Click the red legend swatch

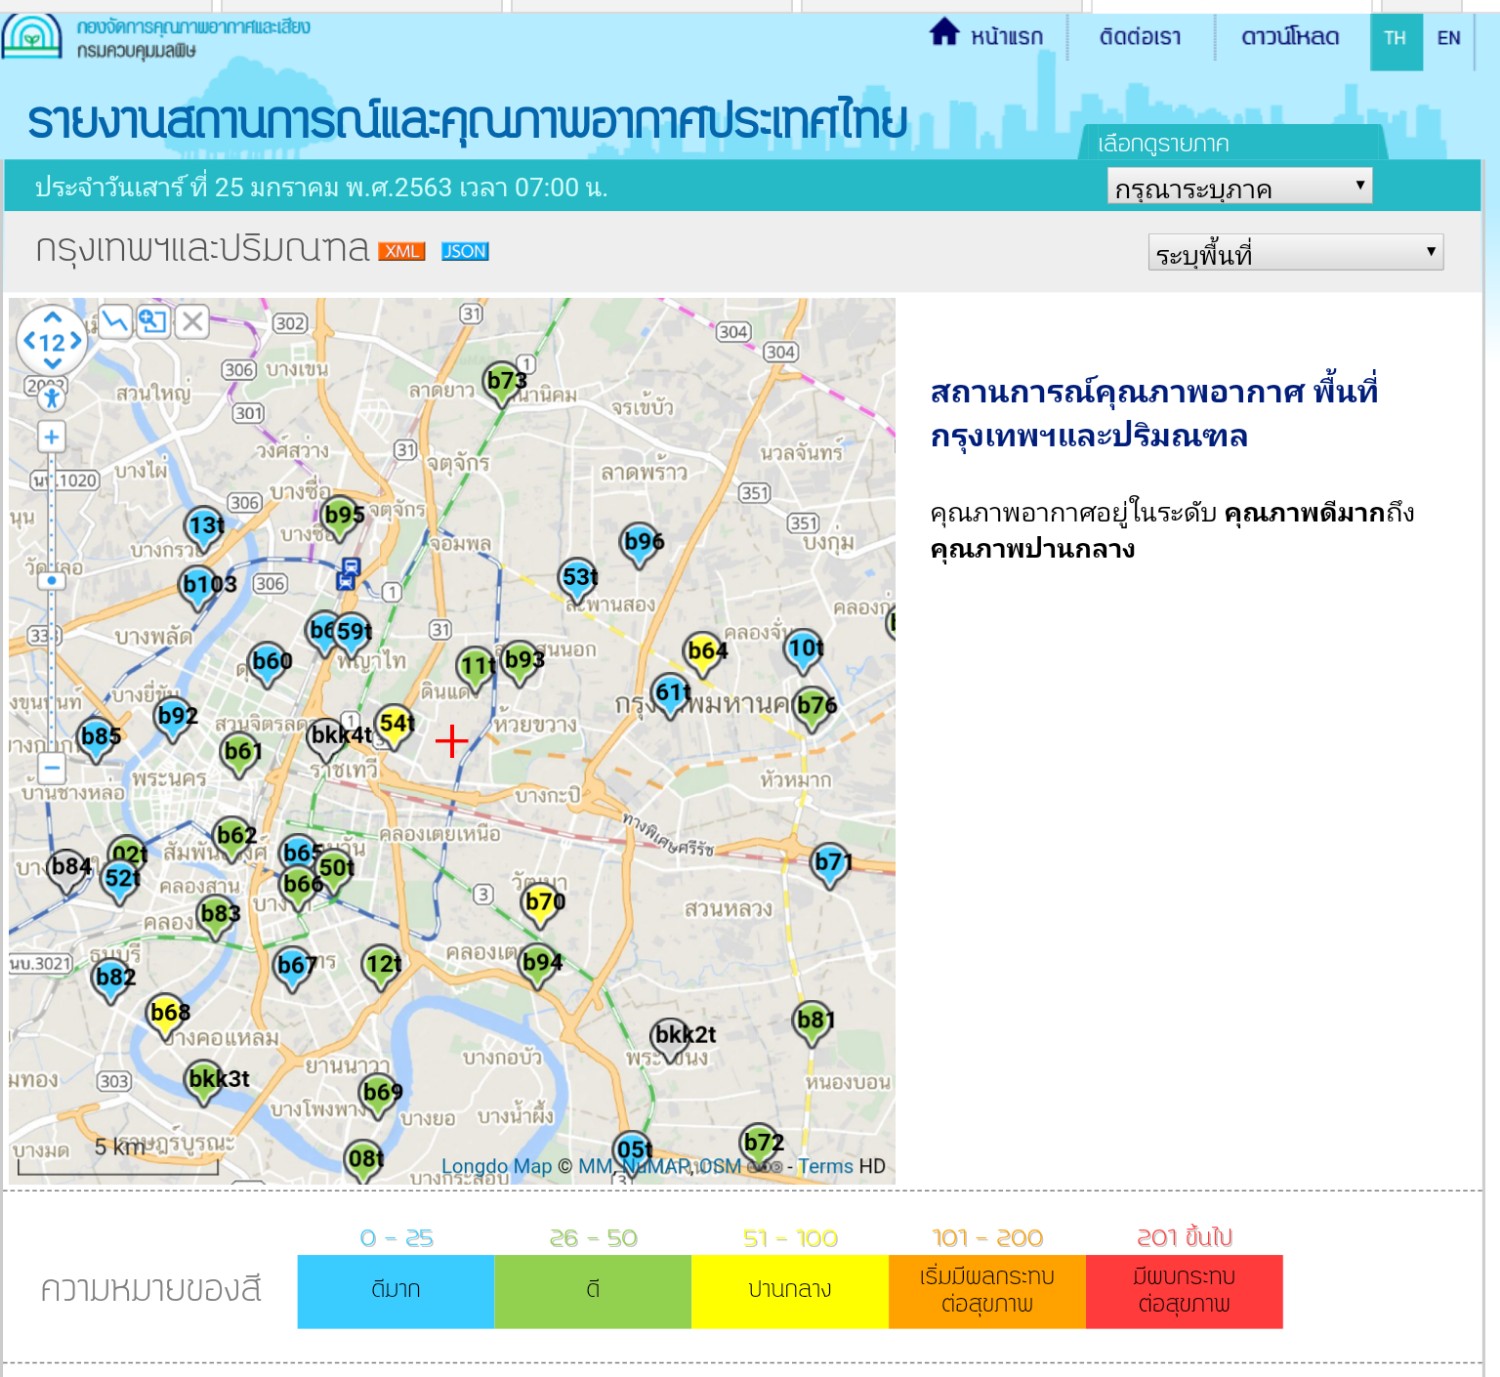1184,1291
